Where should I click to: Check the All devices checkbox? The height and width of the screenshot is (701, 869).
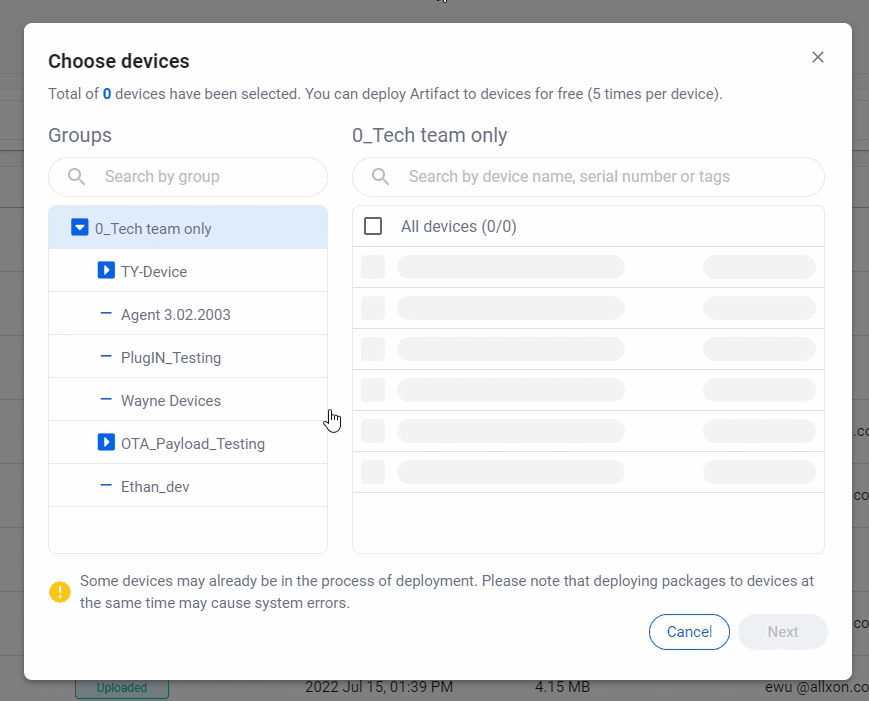pyautogui.click(x=373, y=226)
